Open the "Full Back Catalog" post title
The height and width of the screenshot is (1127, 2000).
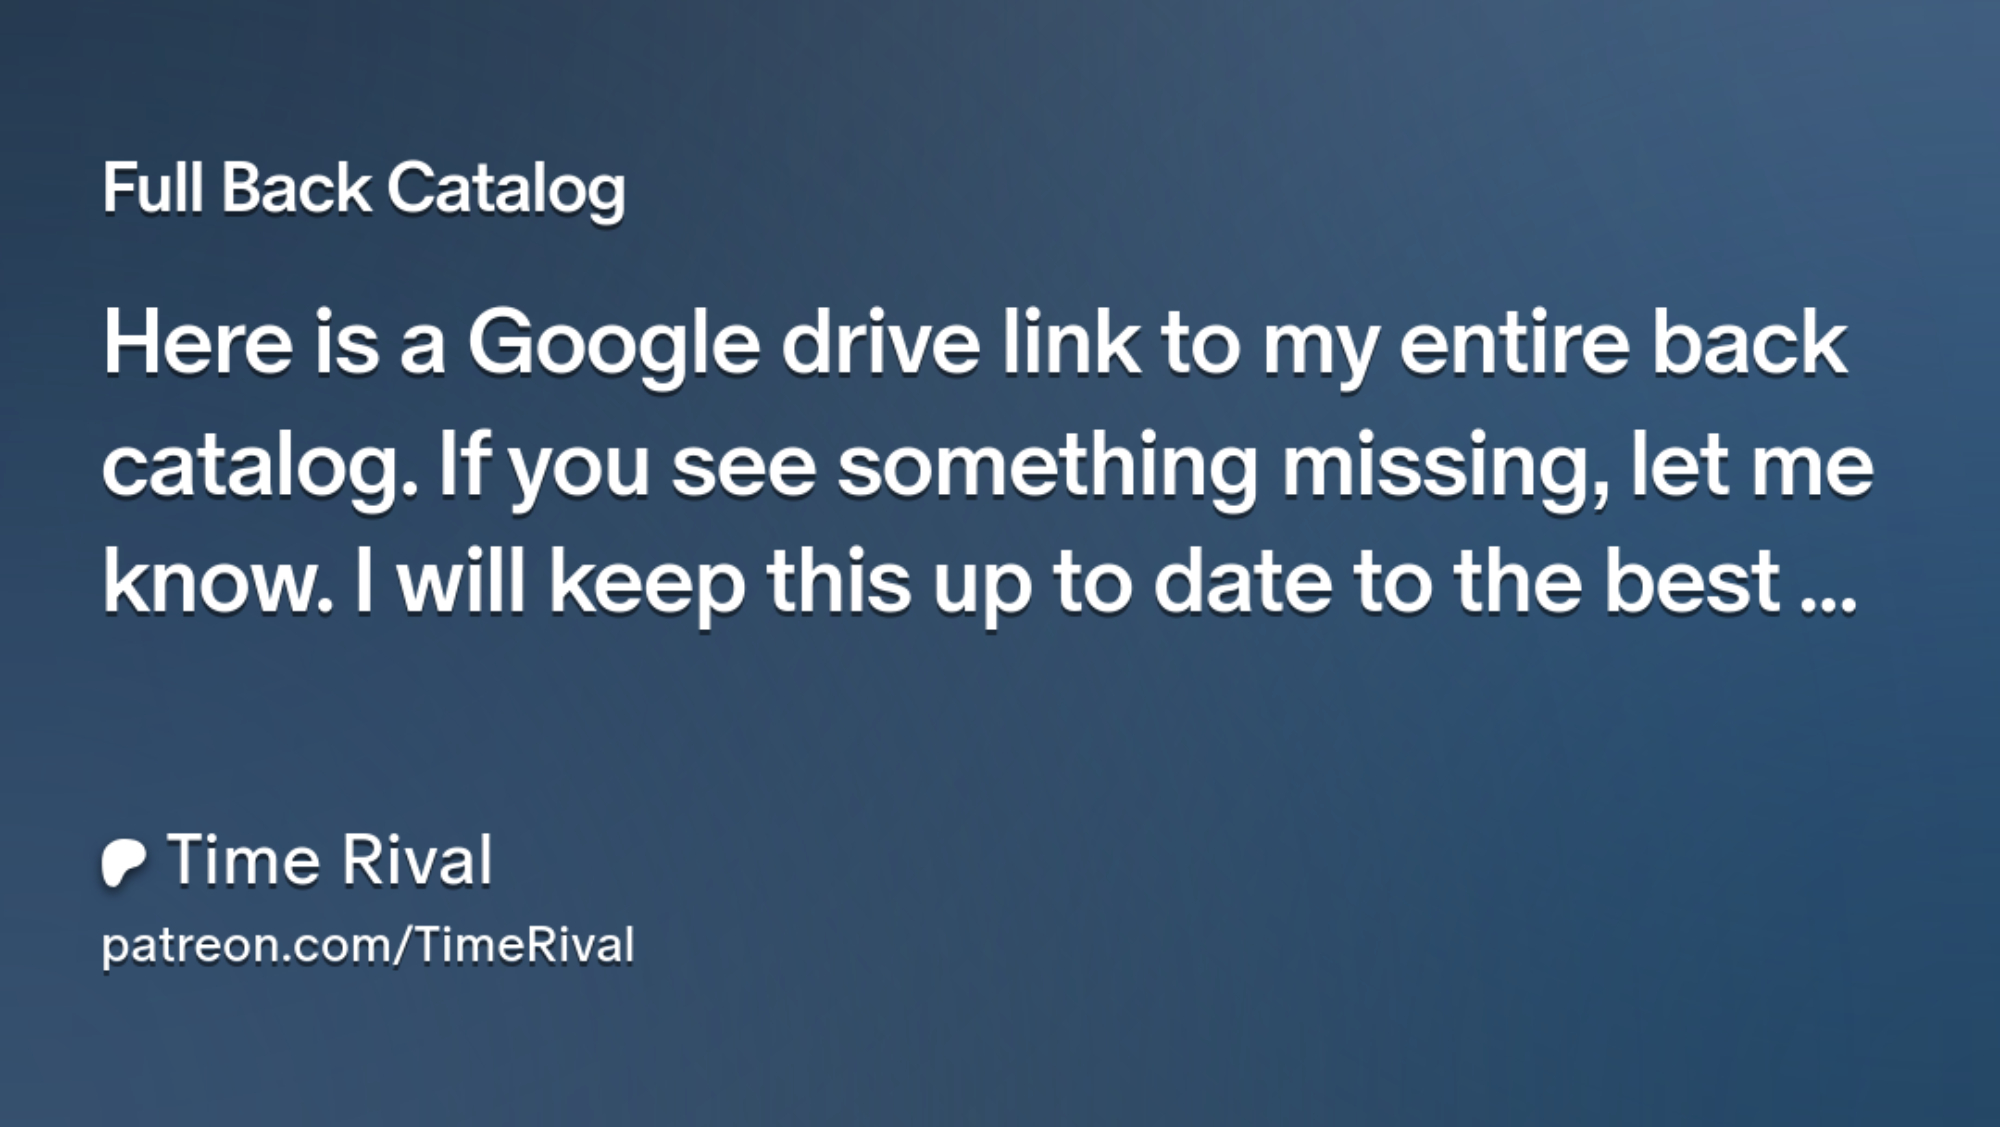[364, 188]
